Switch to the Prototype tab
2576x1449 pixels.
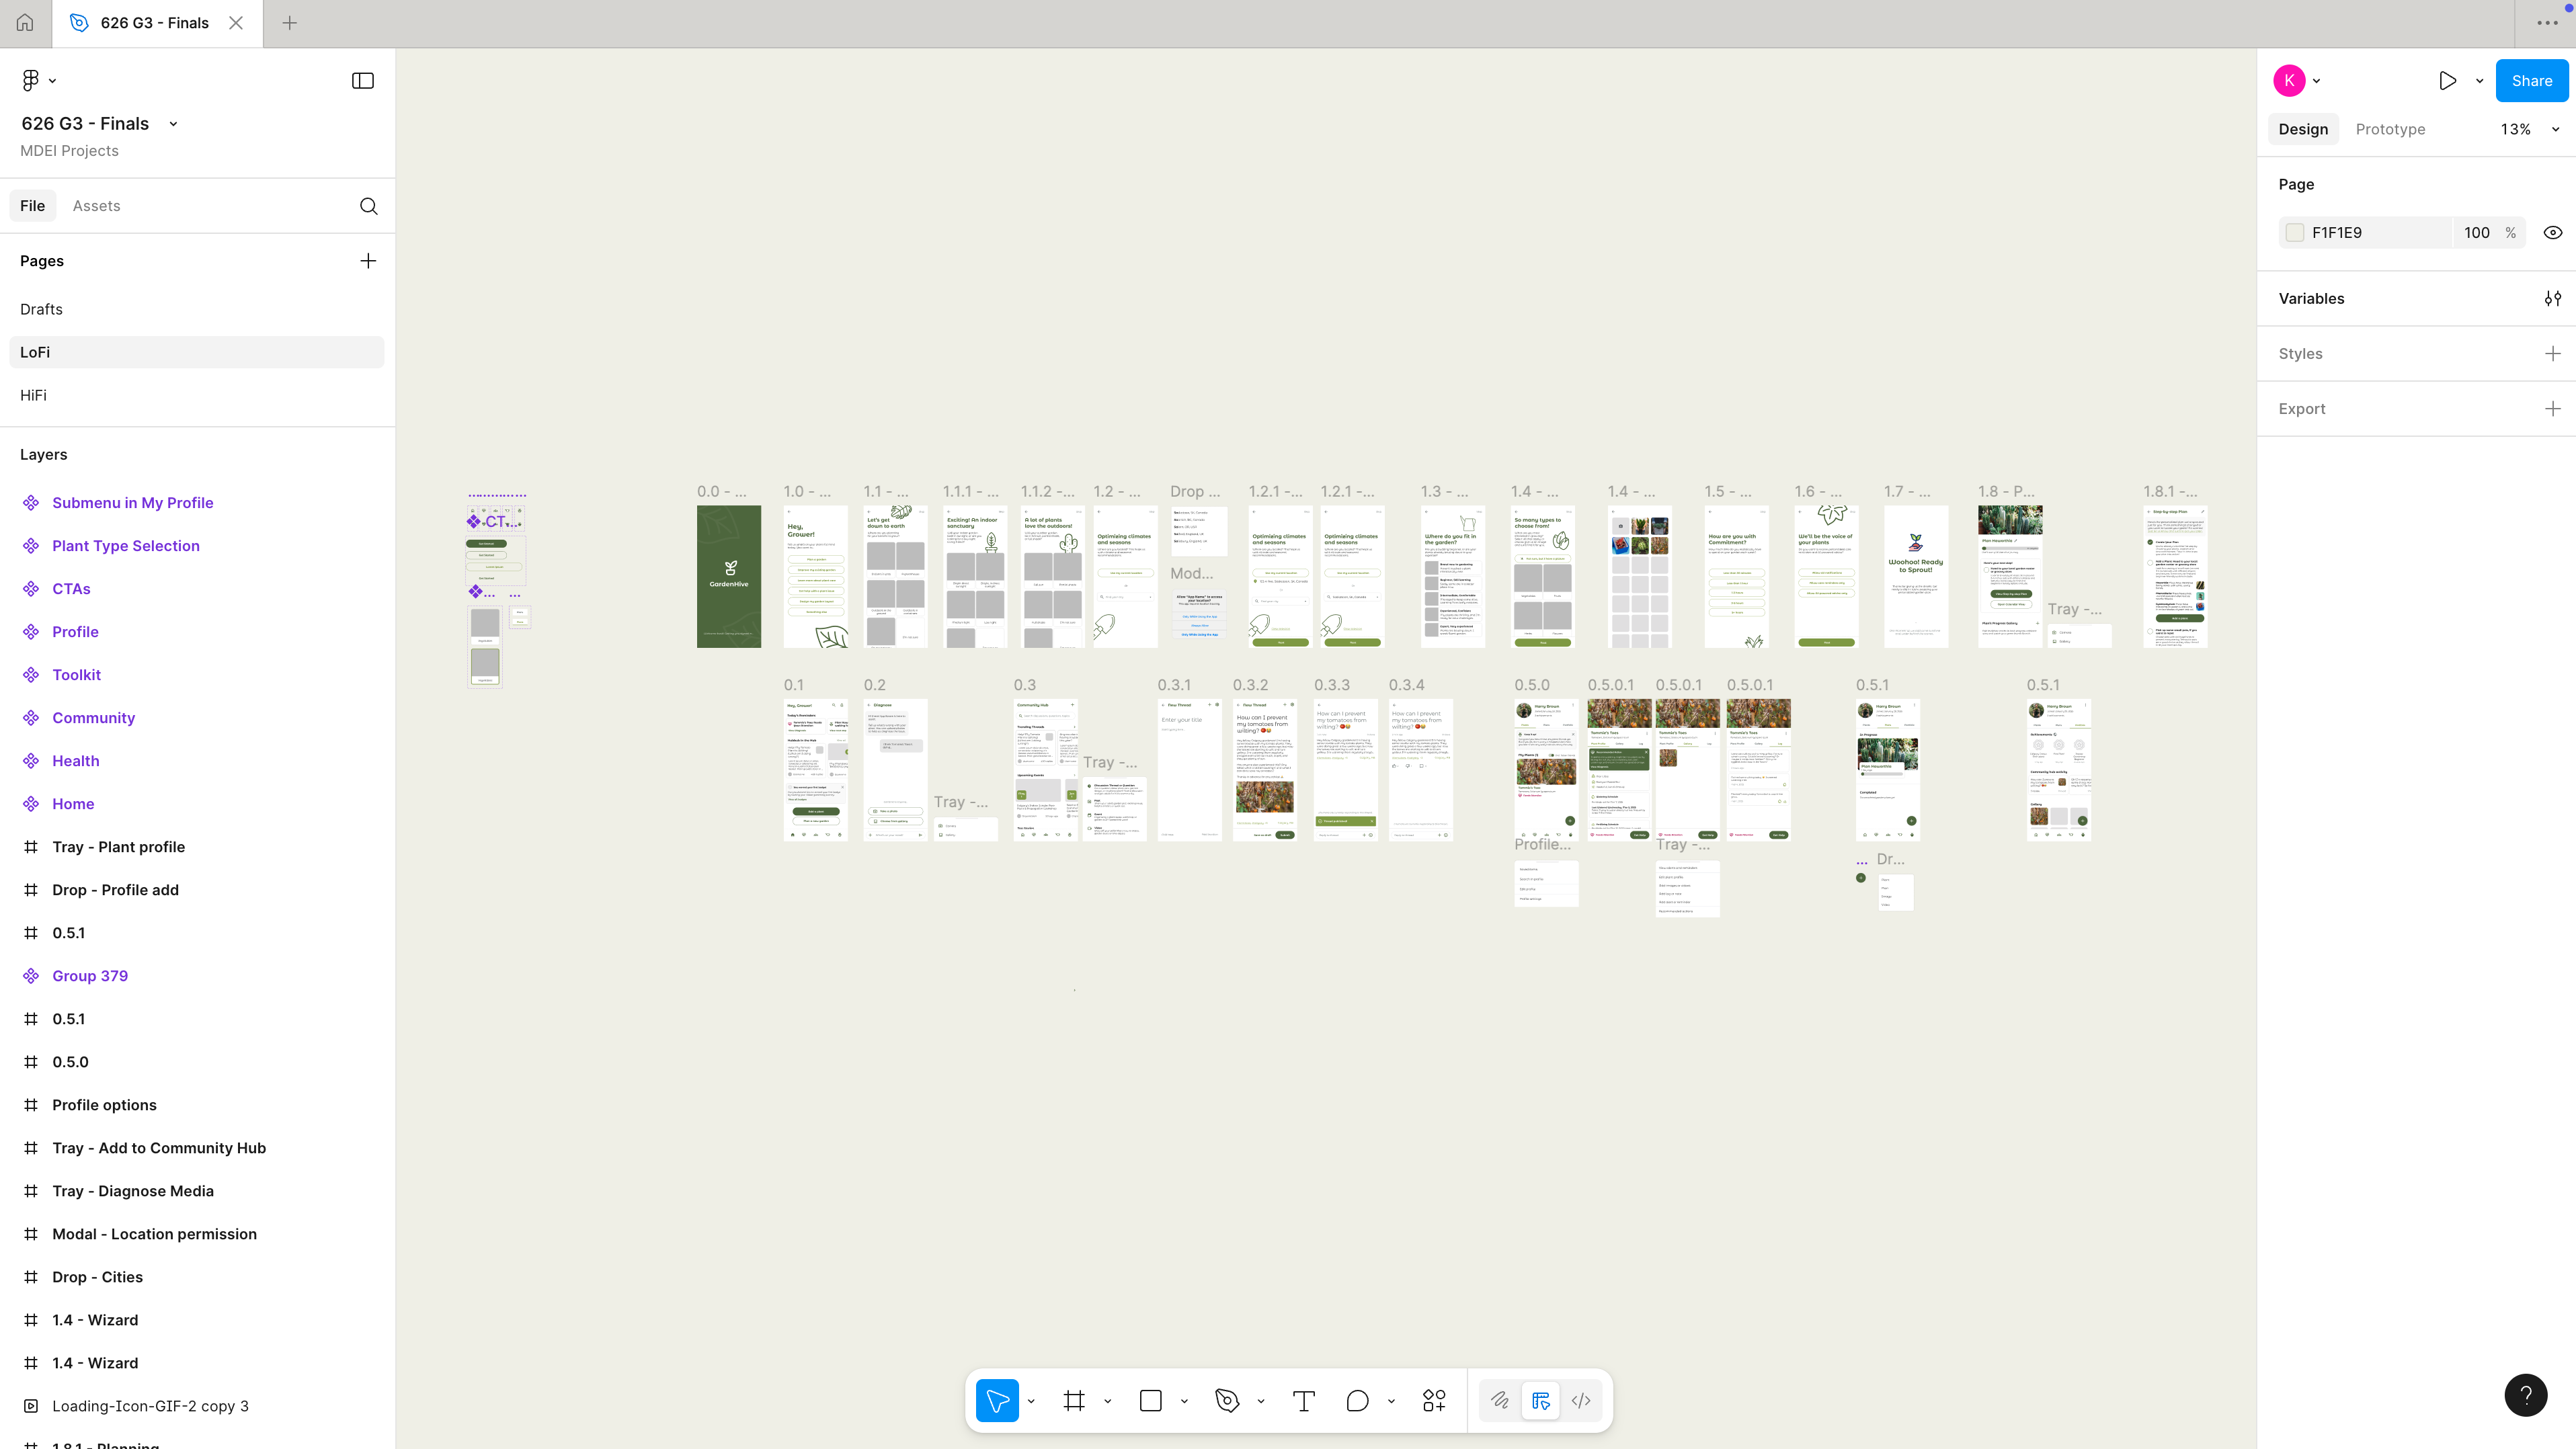(x=2389, y=129)
